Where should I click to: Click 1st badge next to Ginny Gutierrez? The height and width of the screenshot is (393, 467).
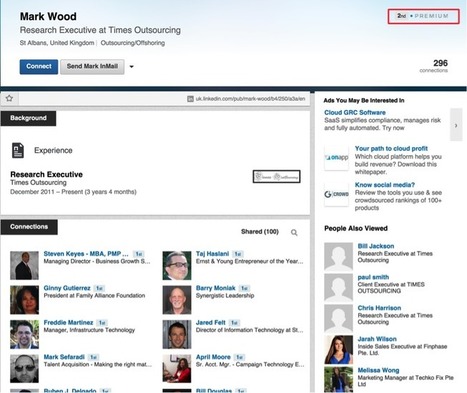pos(99,288)
